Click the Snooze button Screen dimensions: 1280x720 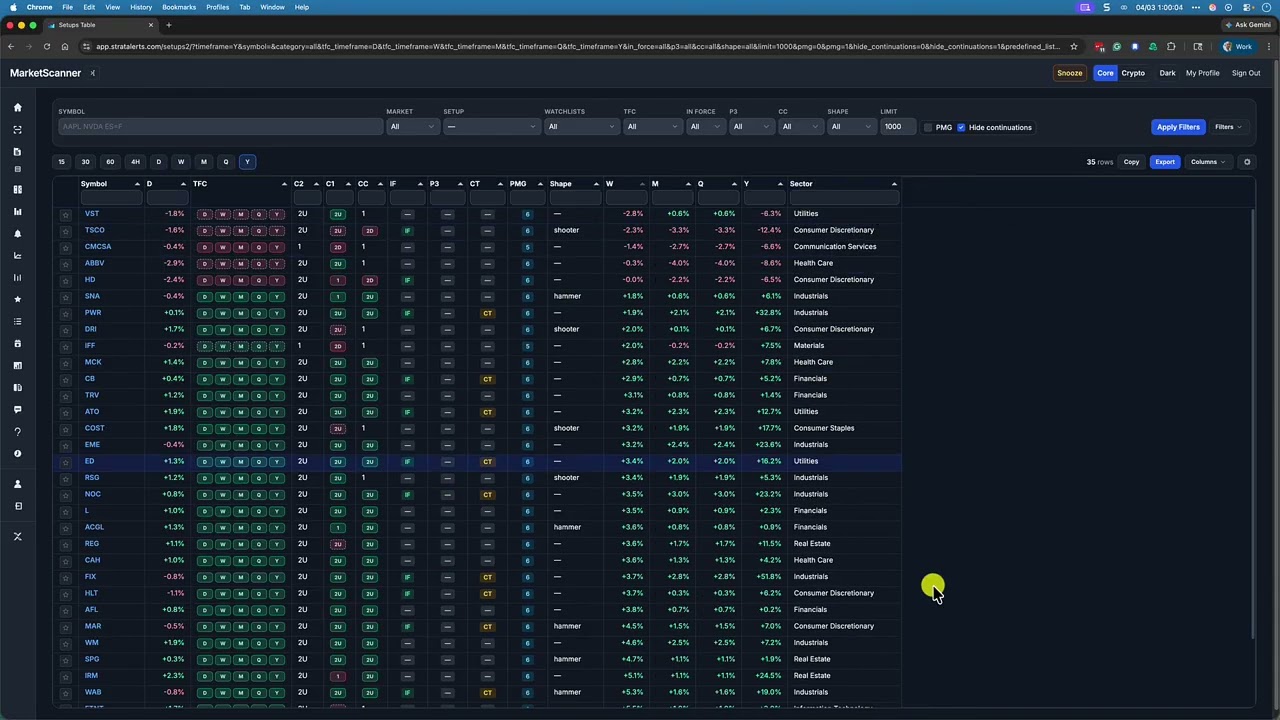(x=1070, y=73)
